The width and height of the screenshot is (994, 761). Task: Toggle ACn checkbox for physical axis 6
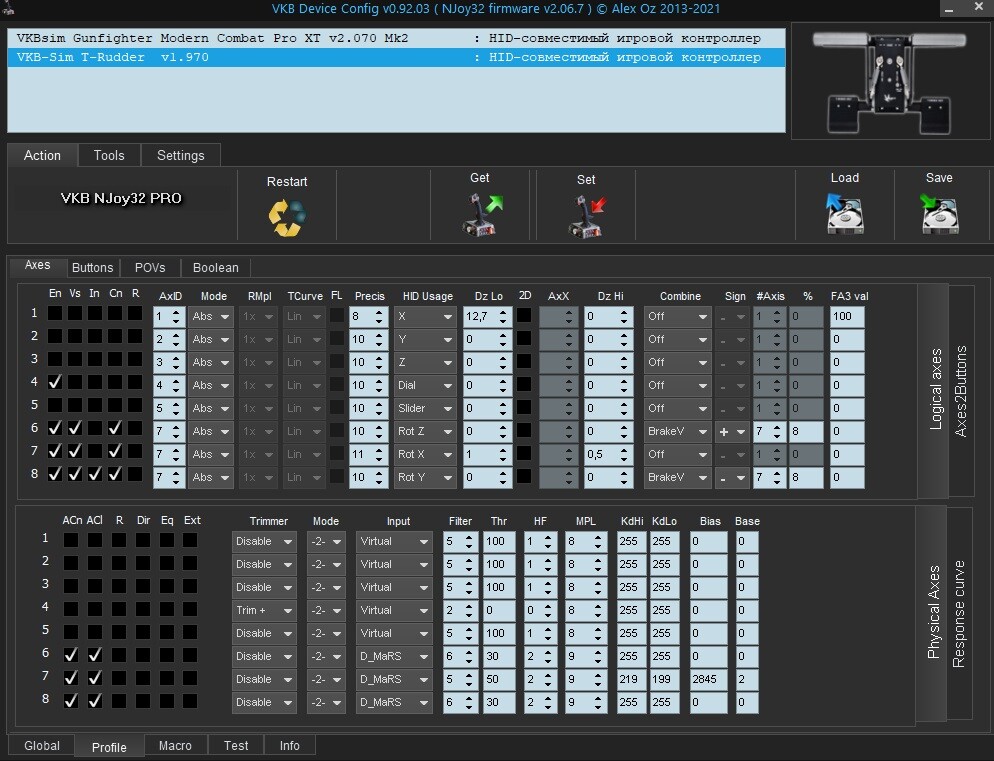click(71, 654)
